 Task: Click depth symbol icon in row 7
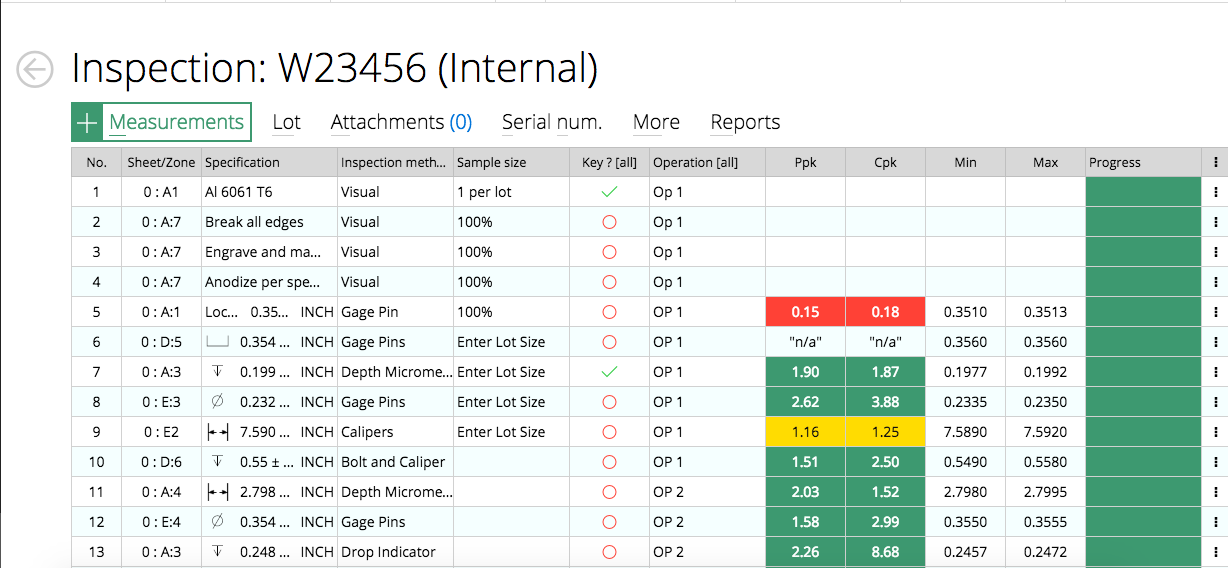(x=217, y=372)
